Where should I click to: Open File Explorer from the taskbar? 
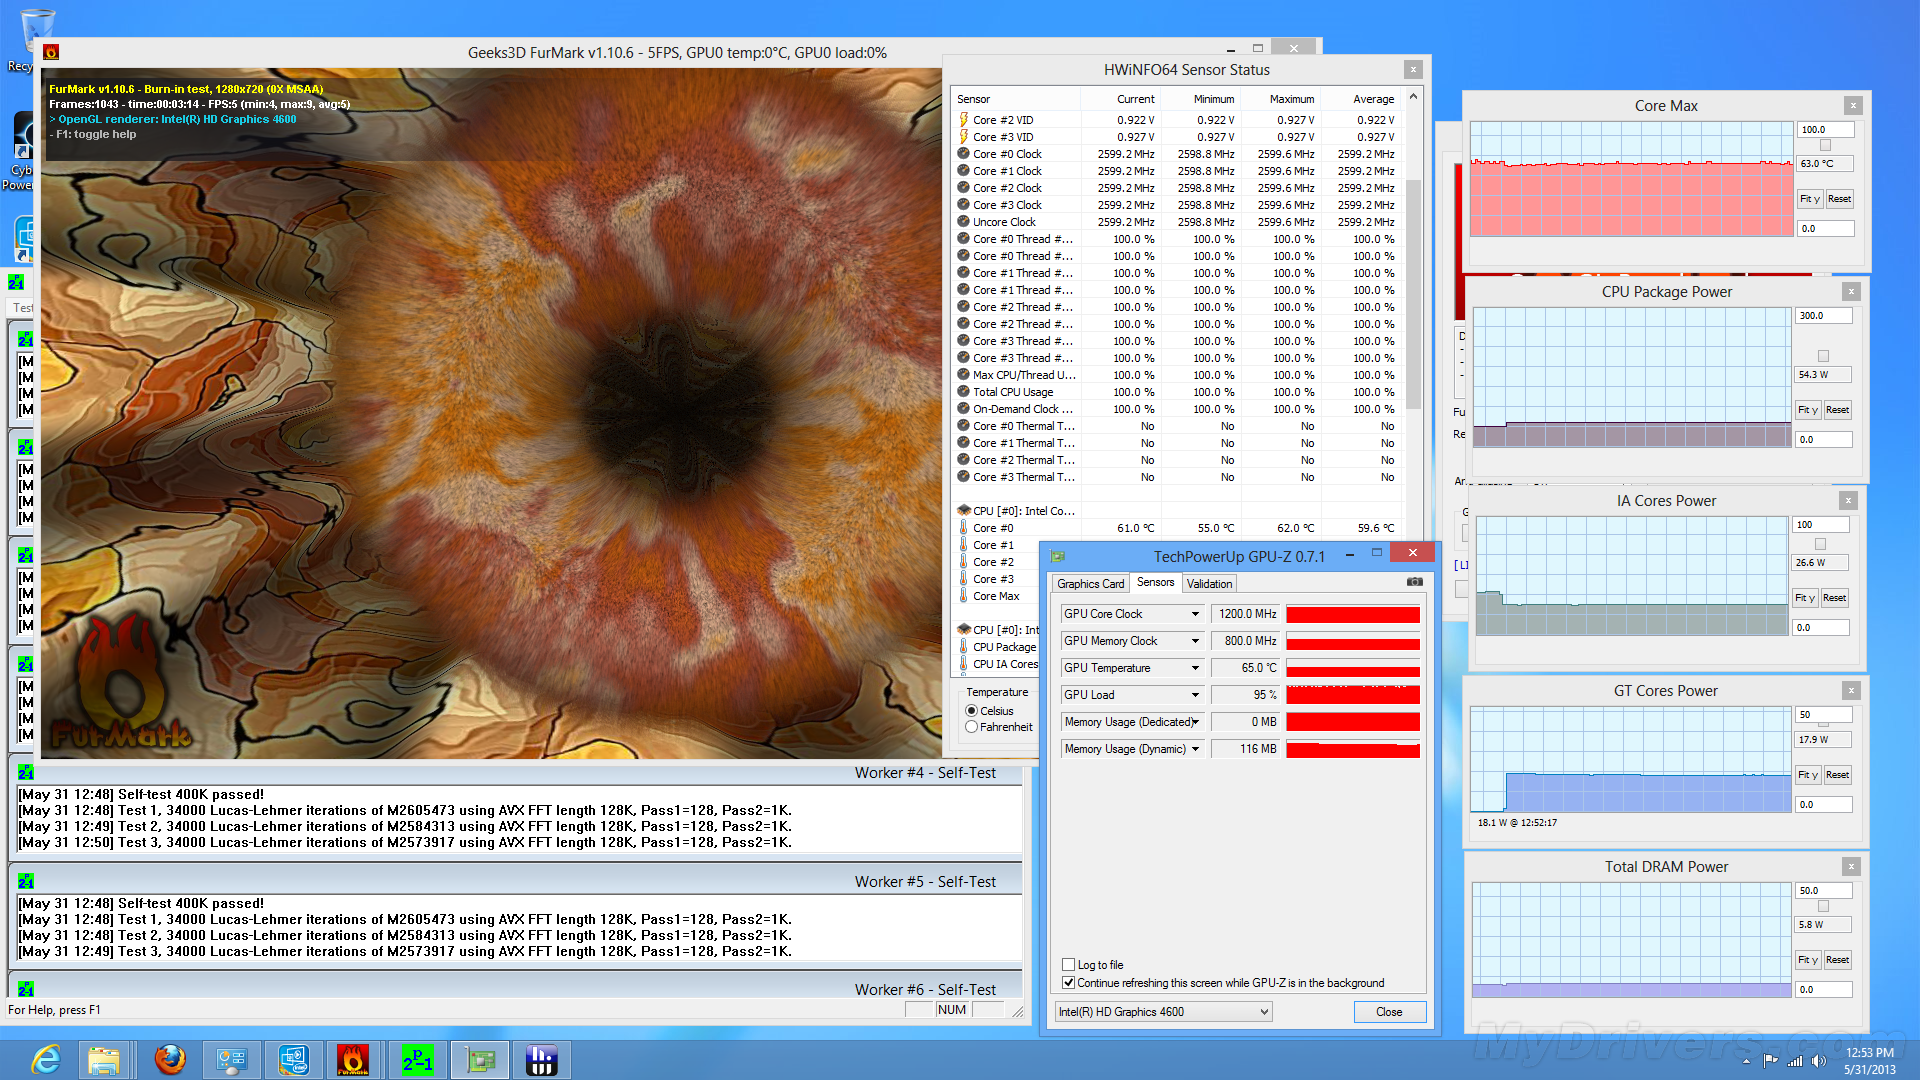point(104,1059)
